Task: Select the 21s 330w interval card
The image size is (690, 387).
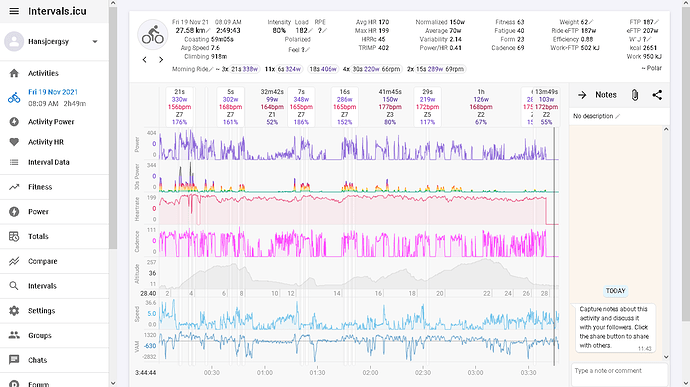Action: (x=179, y=107)
